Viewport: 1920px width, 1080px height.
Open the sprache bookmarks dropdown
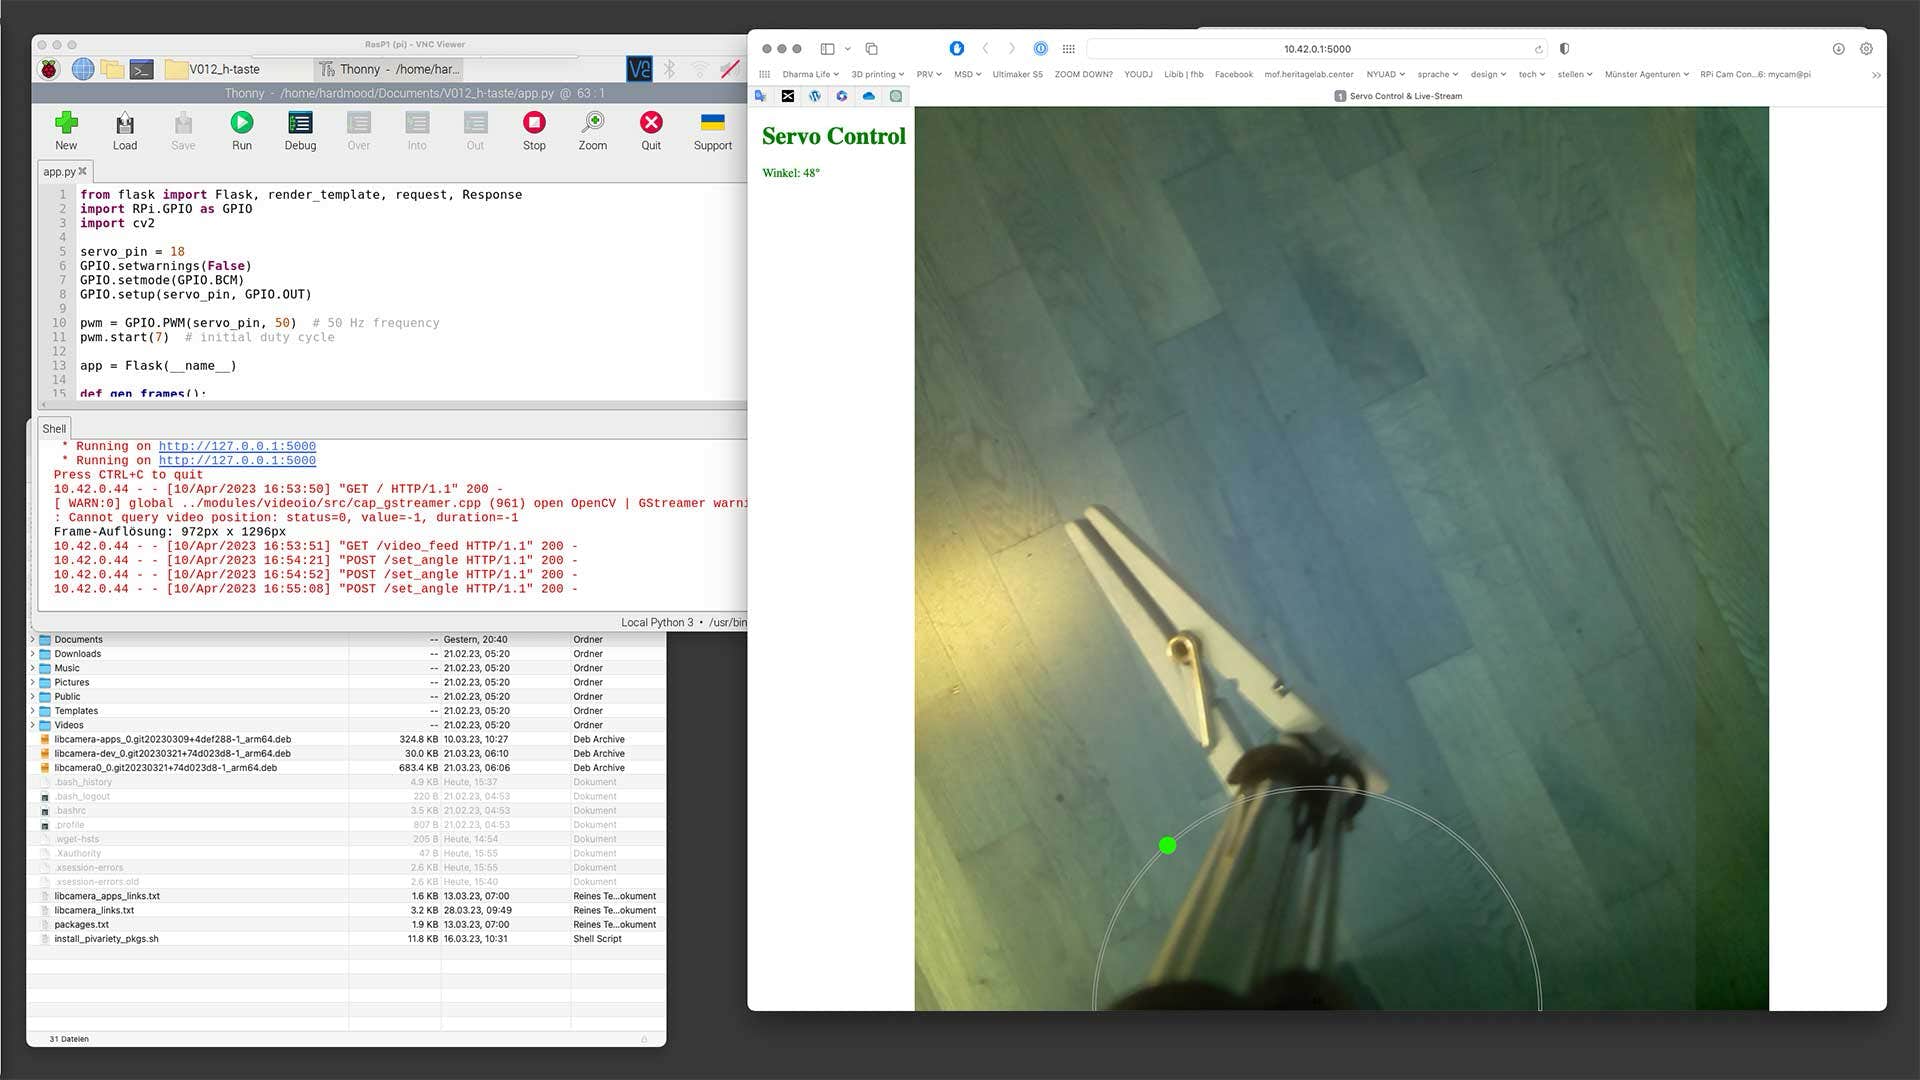(1438, 74)
